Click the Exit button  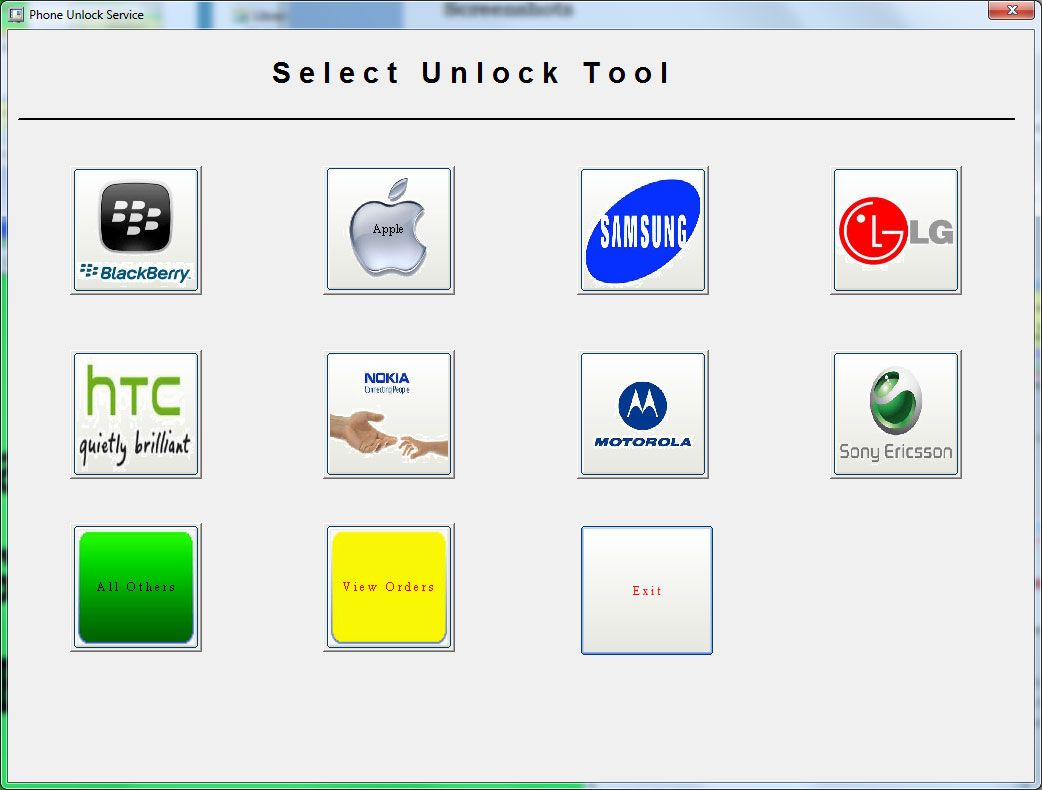647,591
